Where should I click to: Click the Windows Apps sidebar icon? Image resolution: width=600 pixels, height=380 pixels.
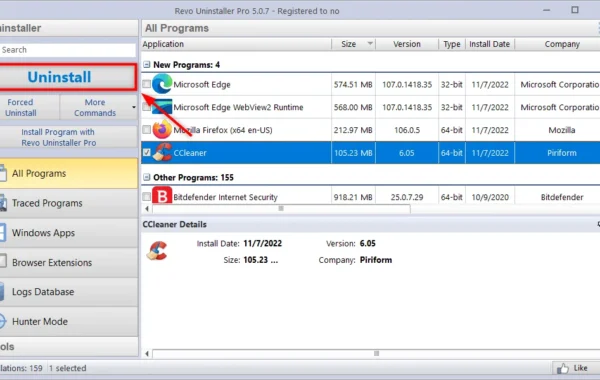pos(2,232)
